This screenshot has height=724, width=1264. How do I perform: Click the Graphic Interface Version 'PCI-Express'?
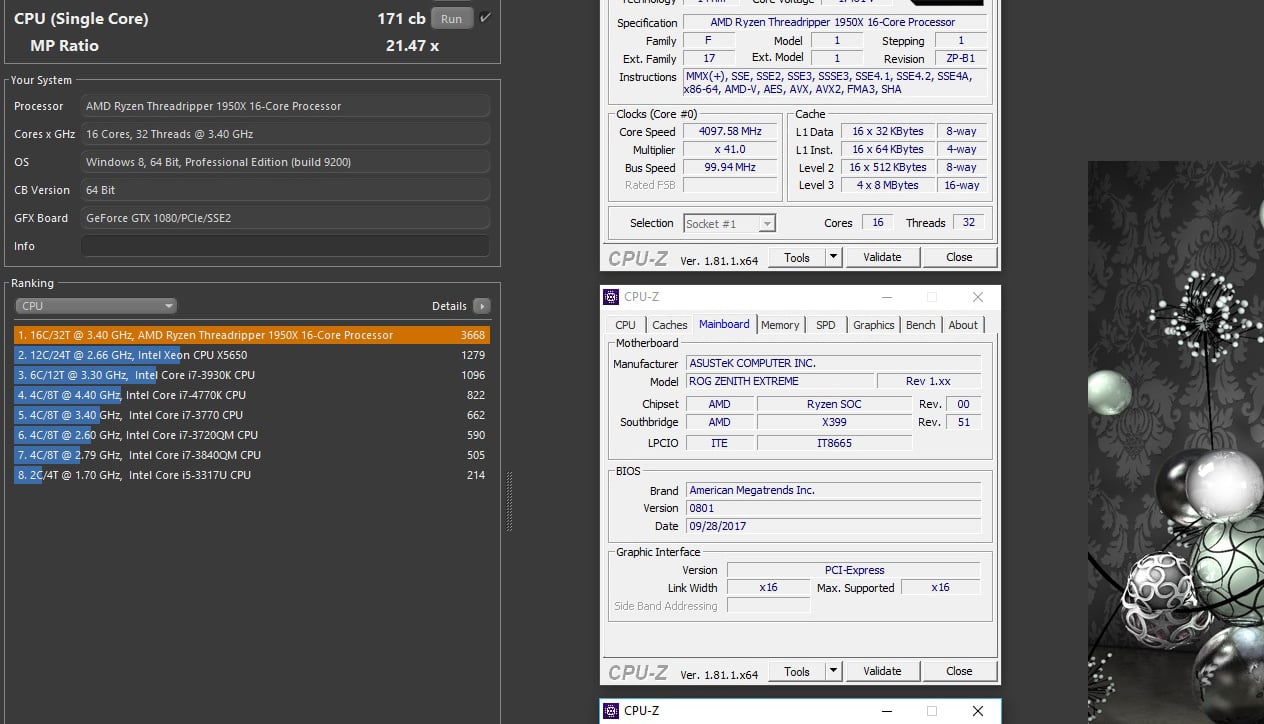(x=854, y=571)
